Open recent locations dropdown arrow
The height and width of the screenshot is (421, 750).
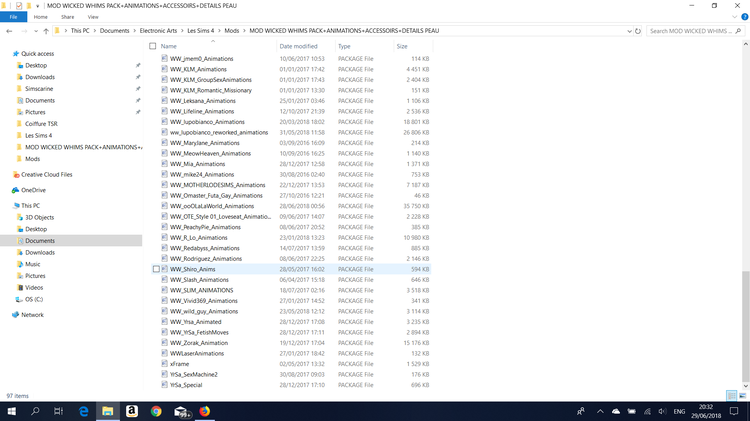(36, 31)
